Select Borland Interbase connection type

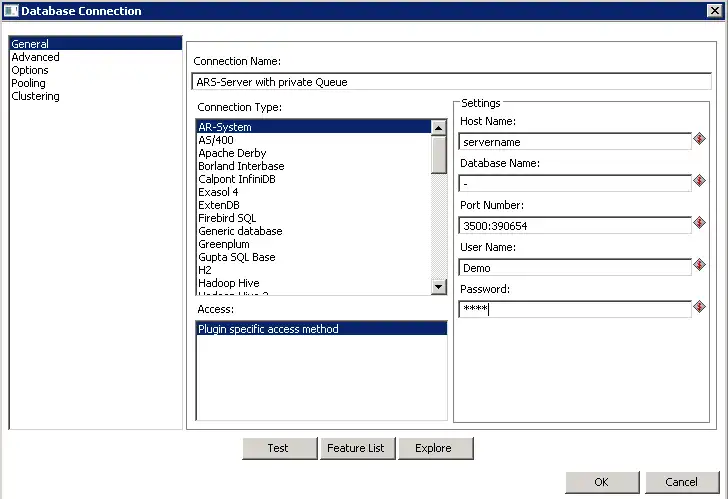tap(314, 166)
